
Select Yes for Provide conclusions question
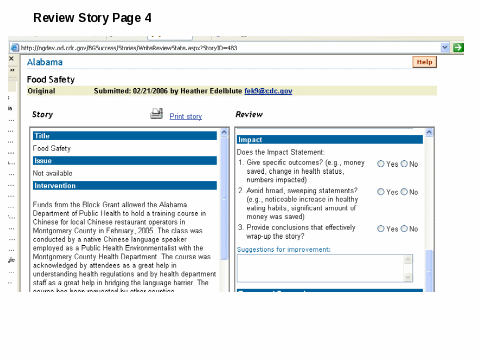[x=381, y=229]
